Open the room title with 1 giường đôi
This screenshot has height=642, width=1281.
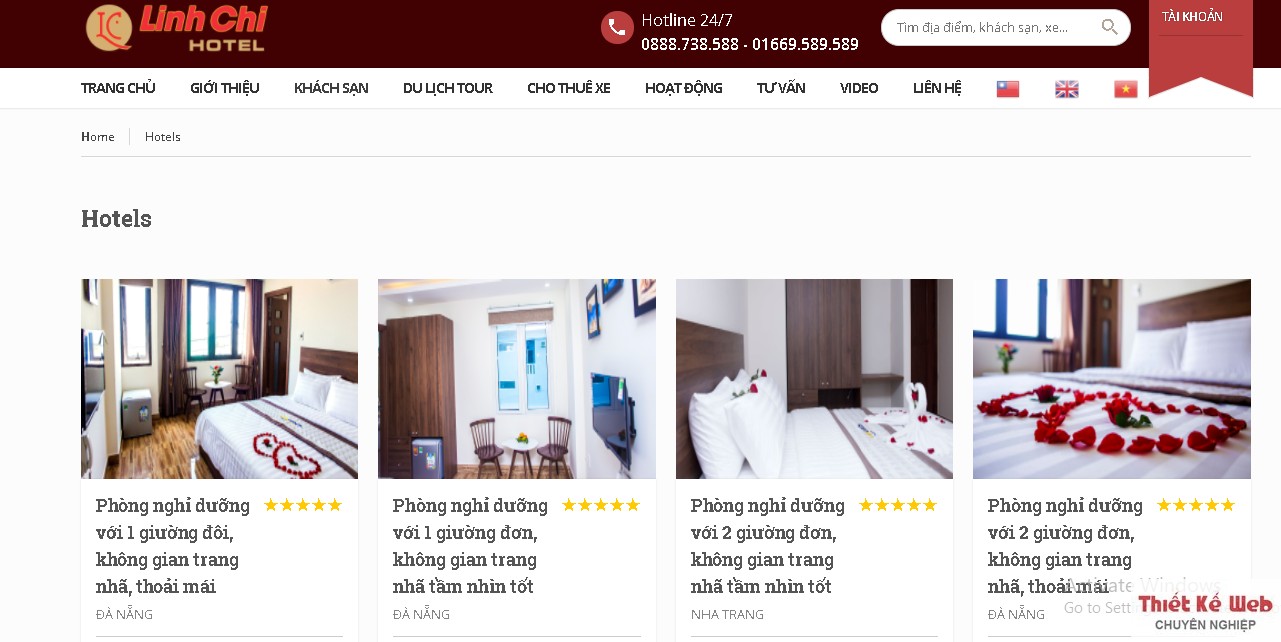click(173, 546)
